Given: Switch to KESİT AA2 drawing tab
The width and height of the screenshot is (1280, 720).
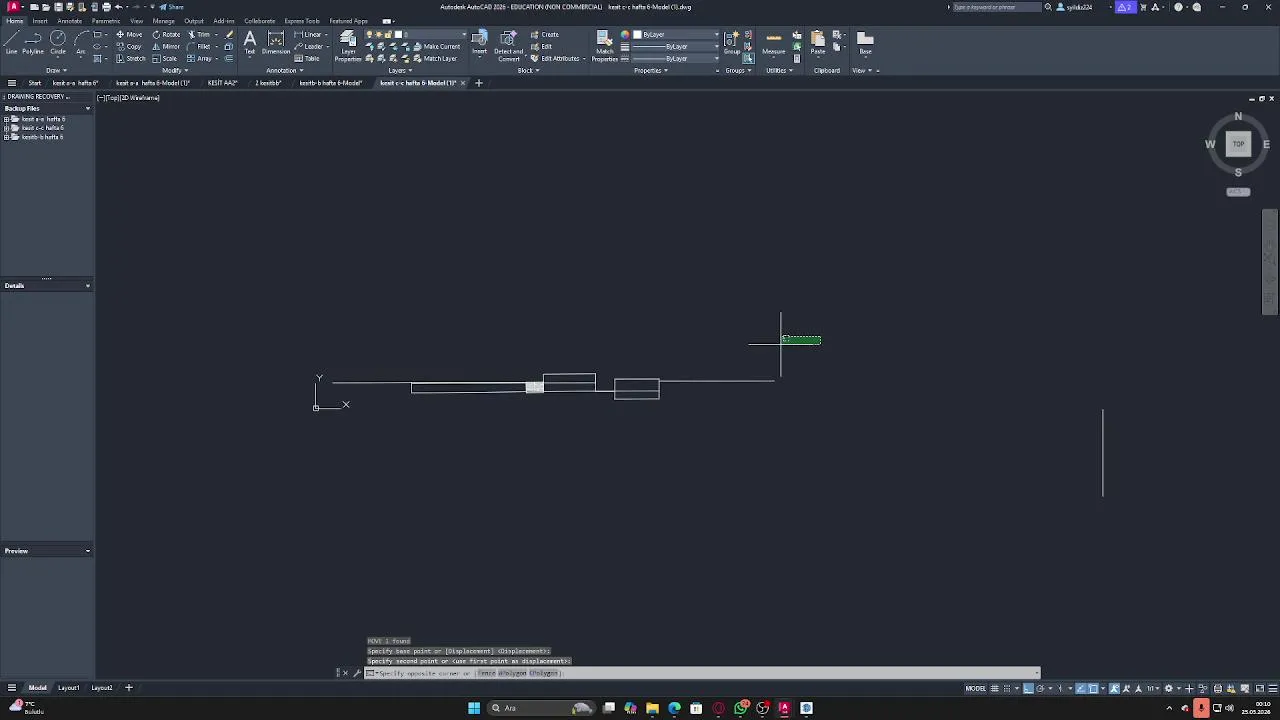Looking at the screenshot, I should pyautogui.click(x=222, y=83).
